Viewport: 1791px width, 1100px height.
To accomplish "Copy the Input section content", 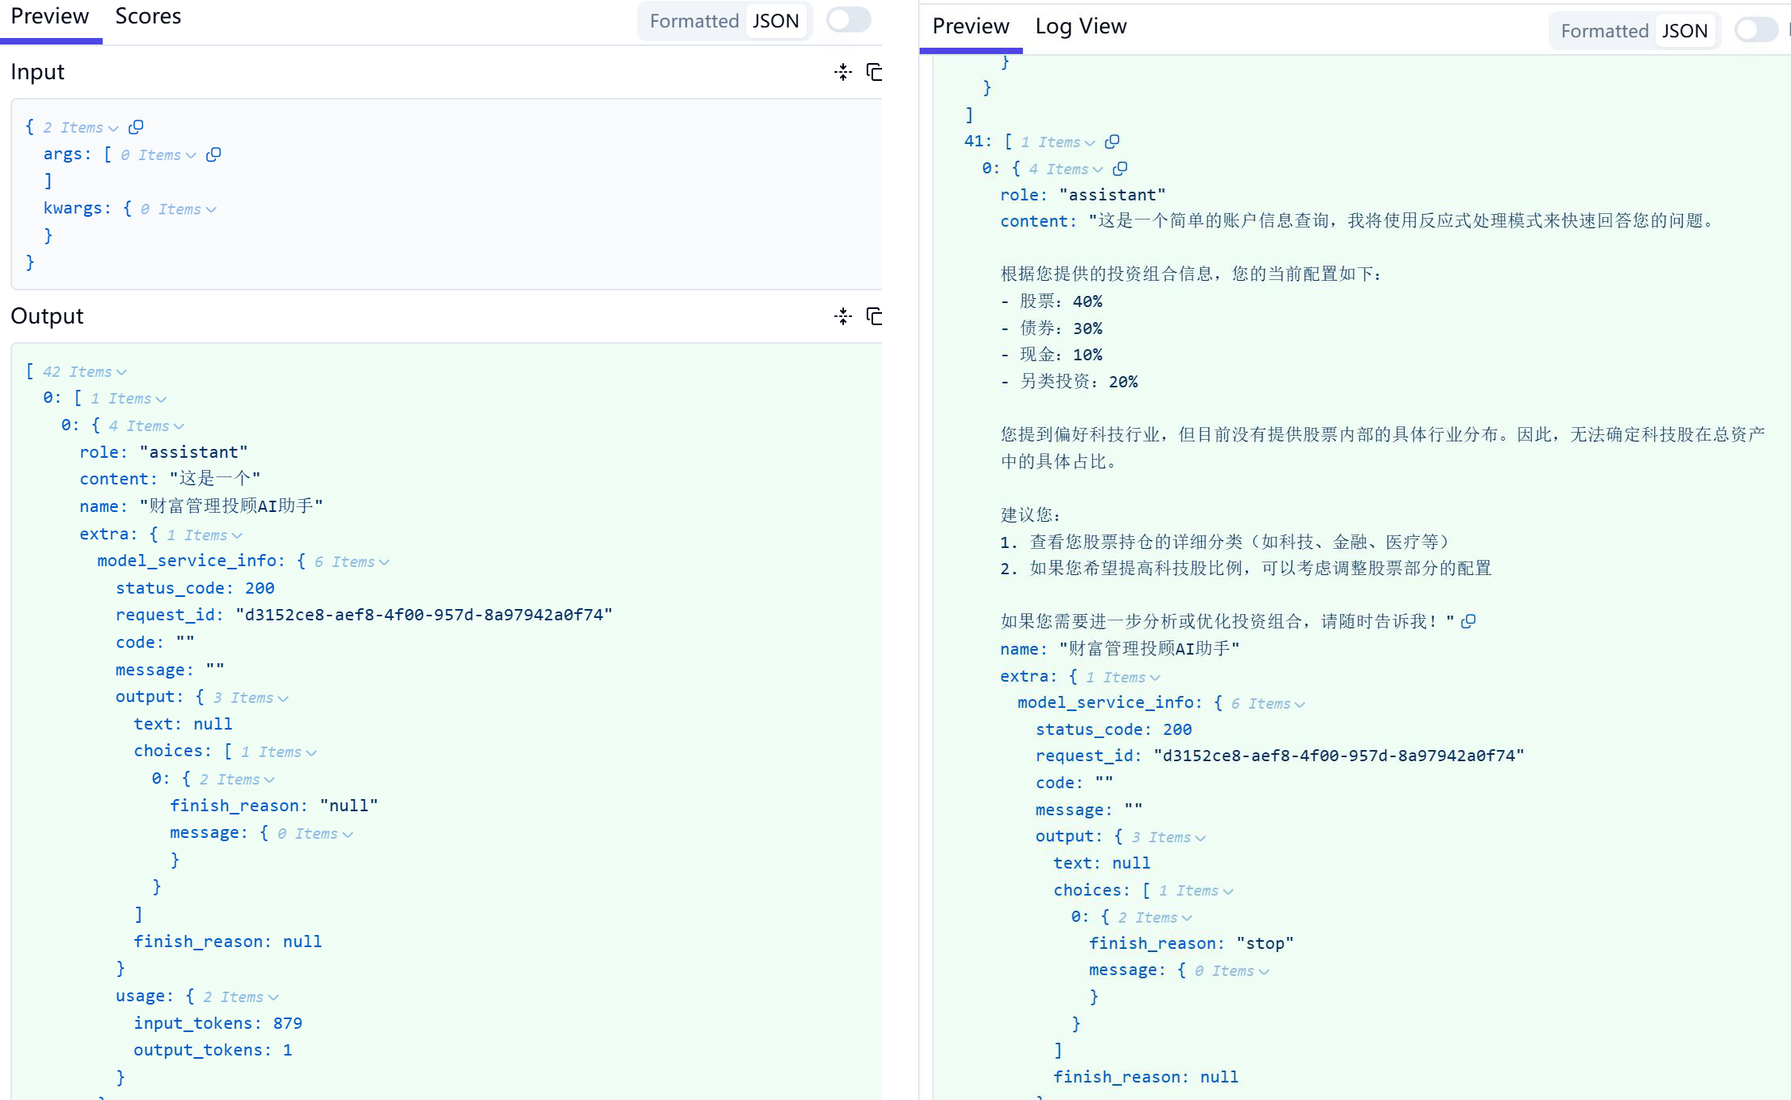I will tap(874, 72).
